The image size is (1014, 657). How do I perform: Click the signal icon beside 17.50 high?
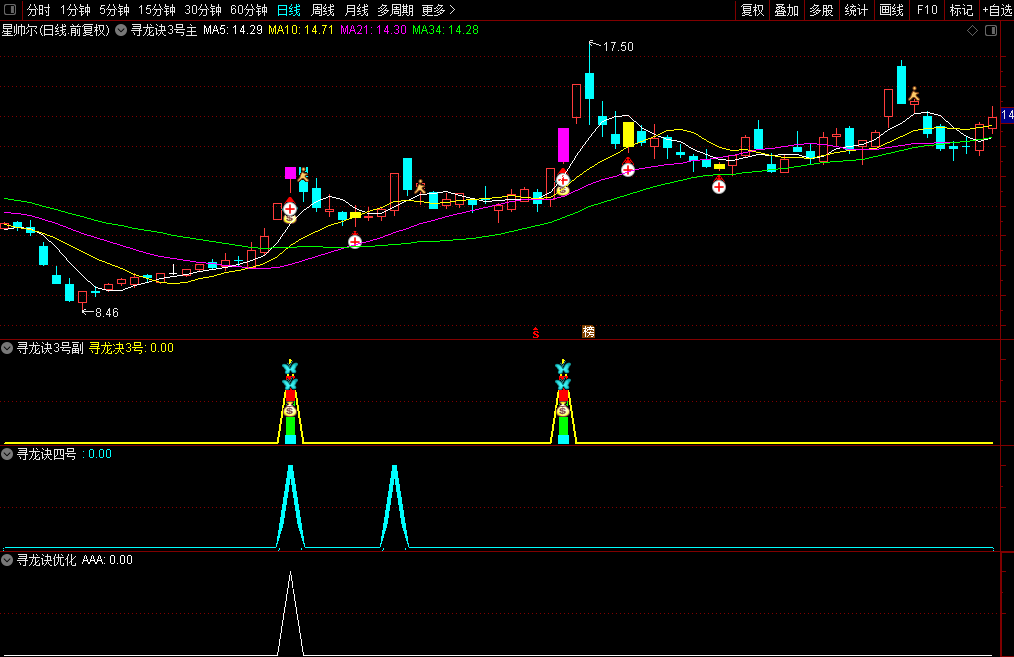click(594, 45)
